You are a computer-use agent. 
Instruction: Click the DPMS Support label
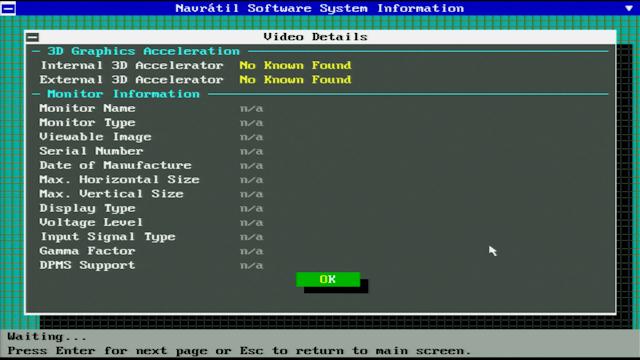(x=87, y=266)
